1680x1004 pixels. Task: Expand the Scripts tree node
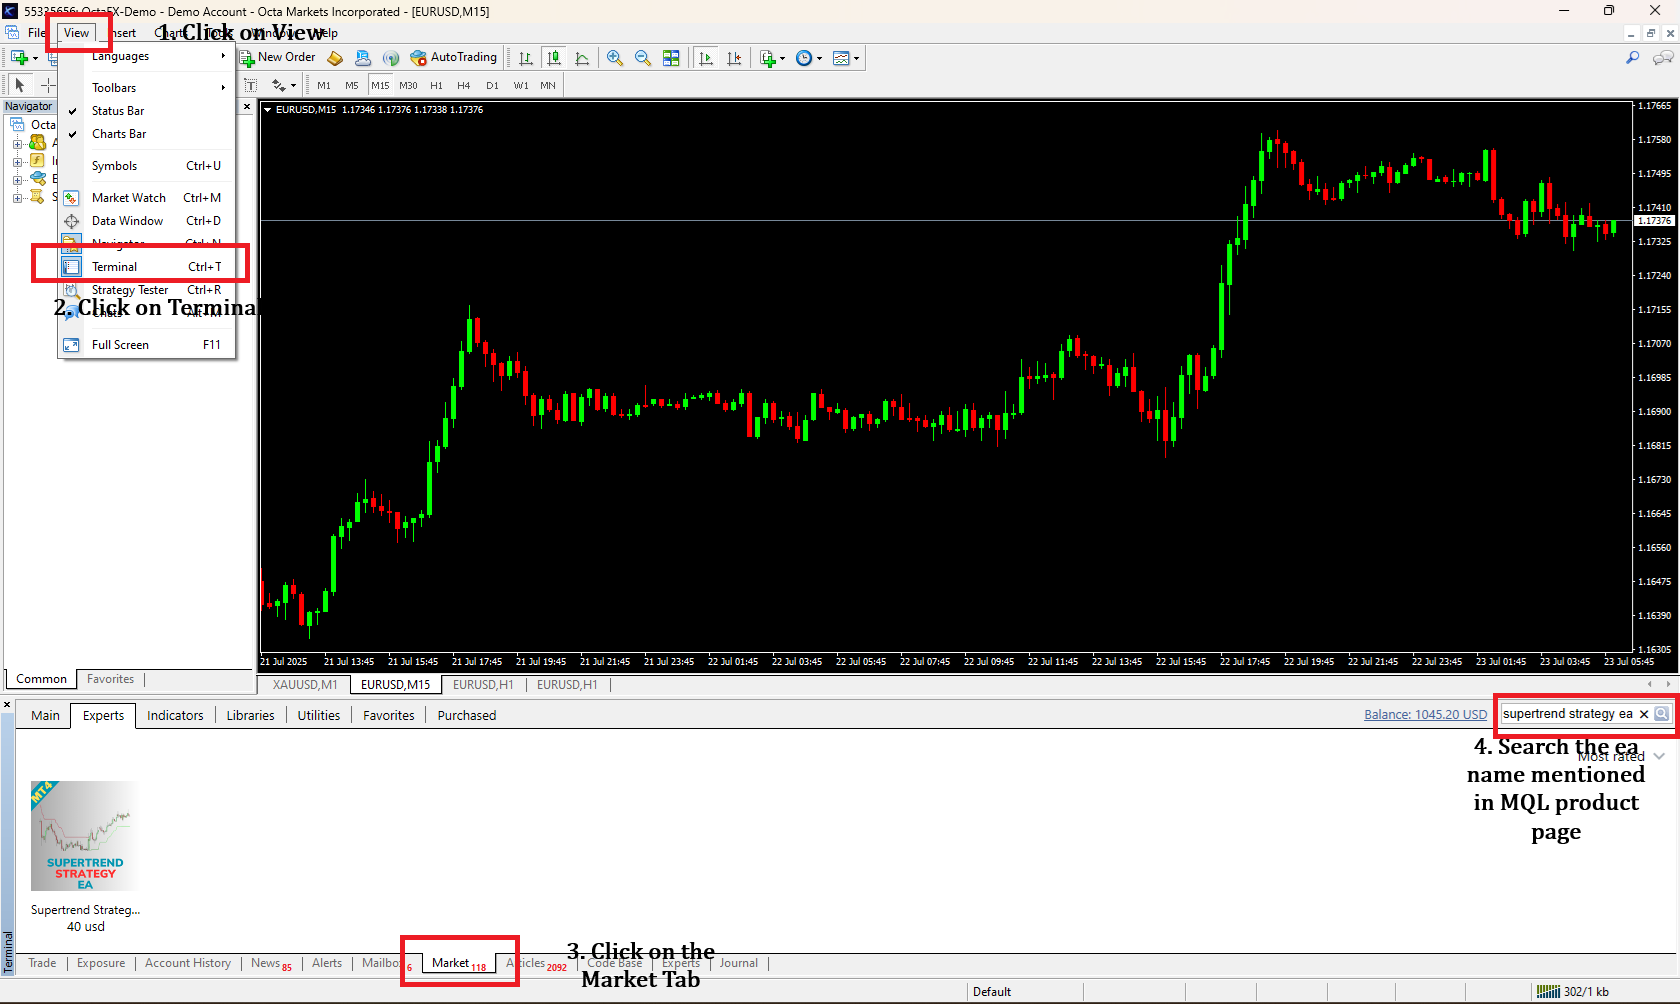coord(18,198)
